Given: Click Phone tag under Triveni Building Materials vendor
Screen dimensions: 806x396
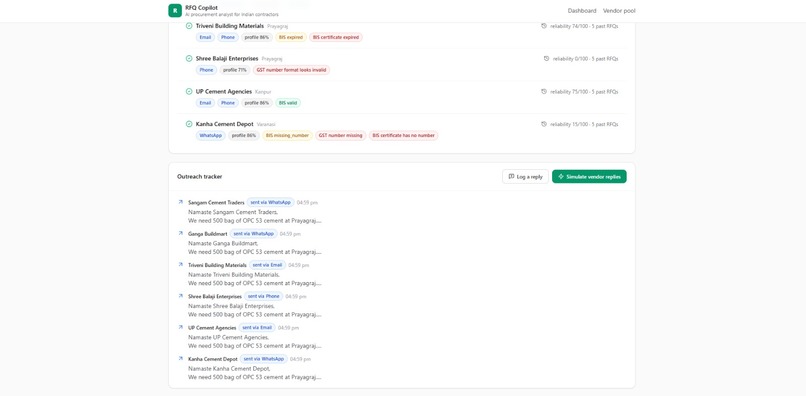Looking at the screenshot, I should coord(228,38).
